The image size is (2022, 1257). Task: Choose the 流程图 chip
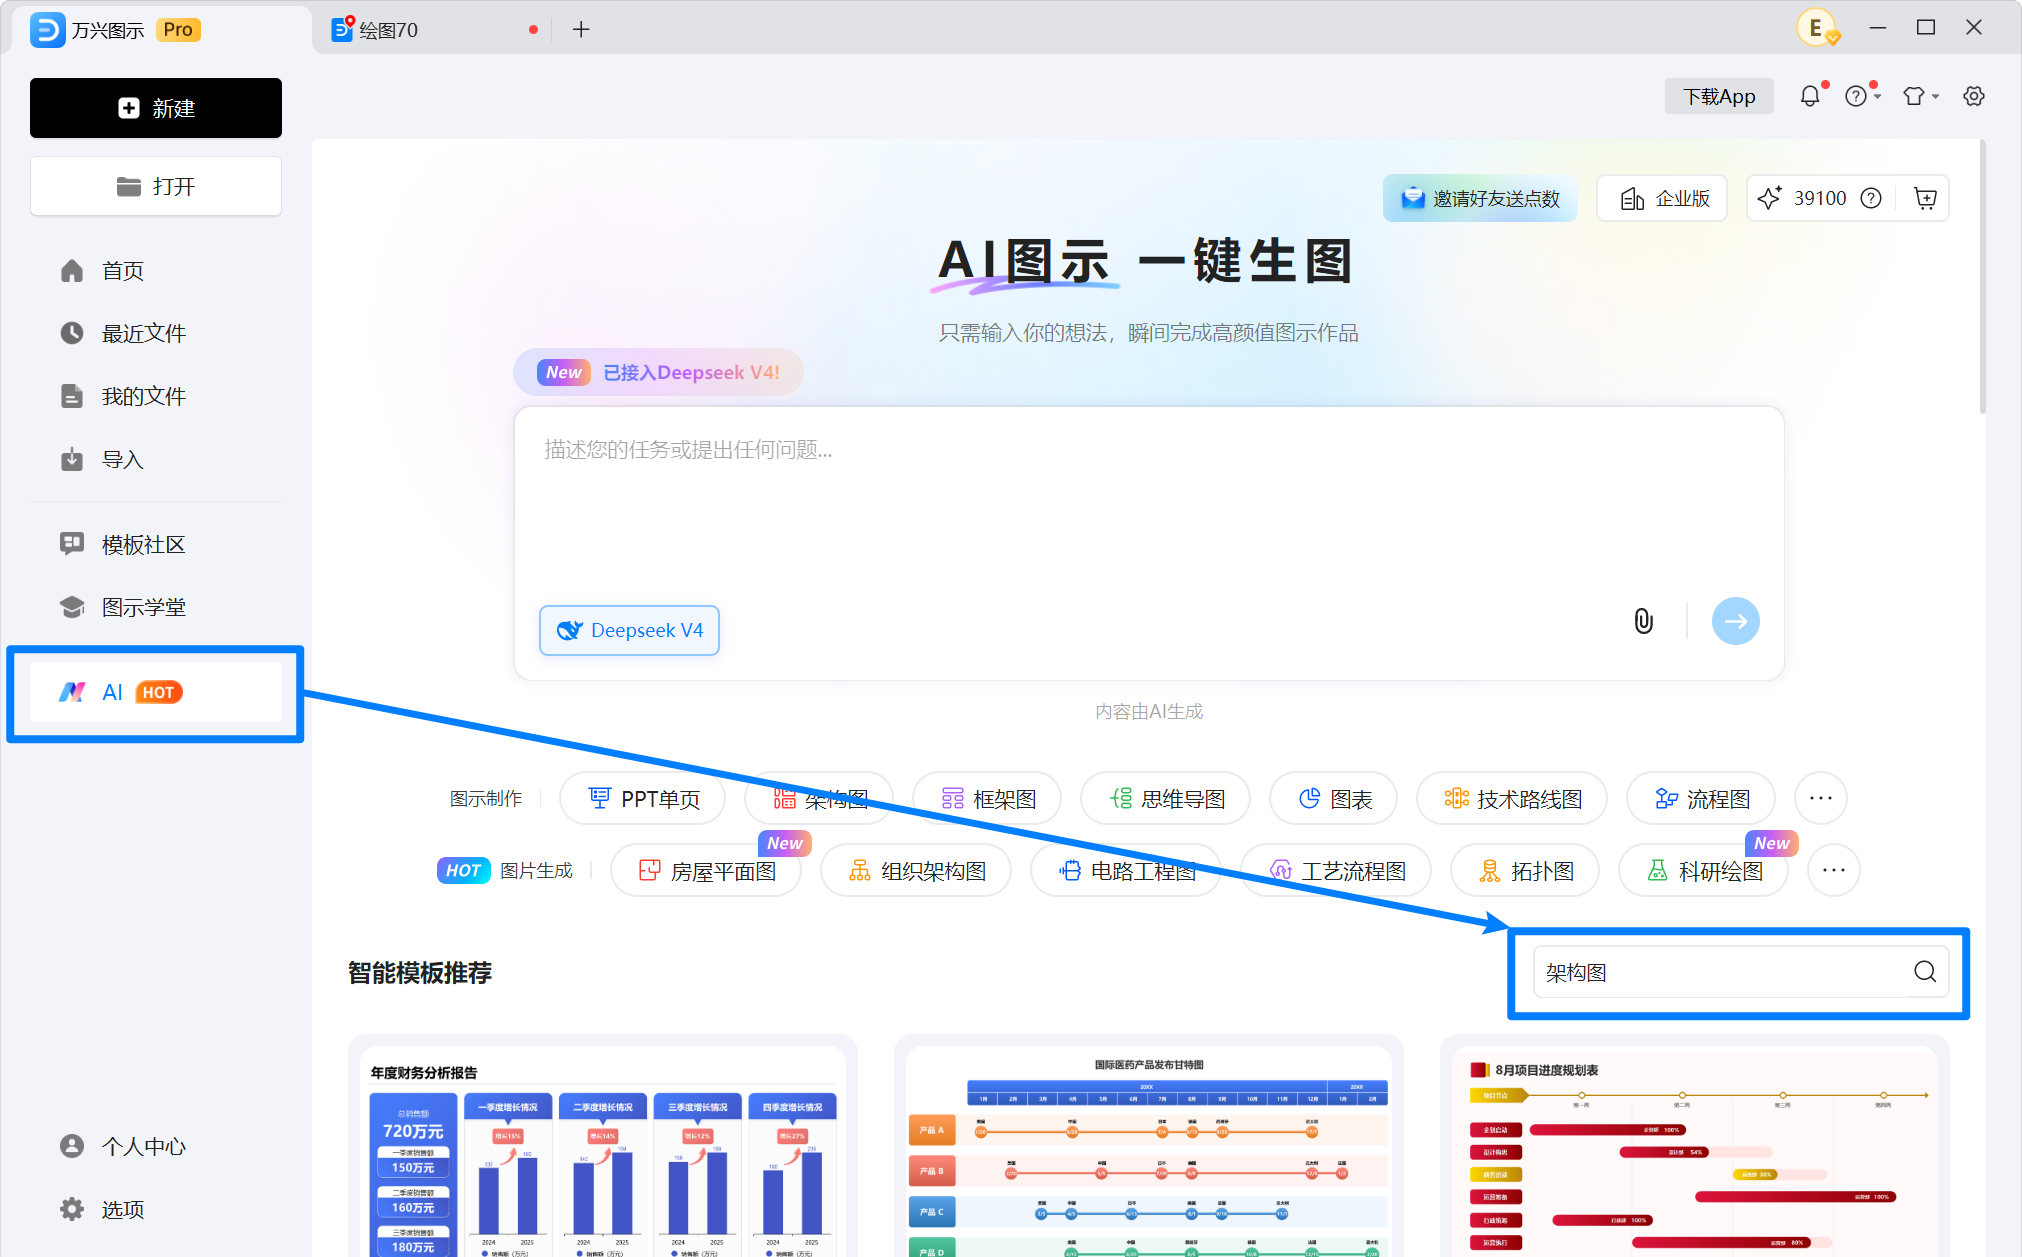(1701, 798)
